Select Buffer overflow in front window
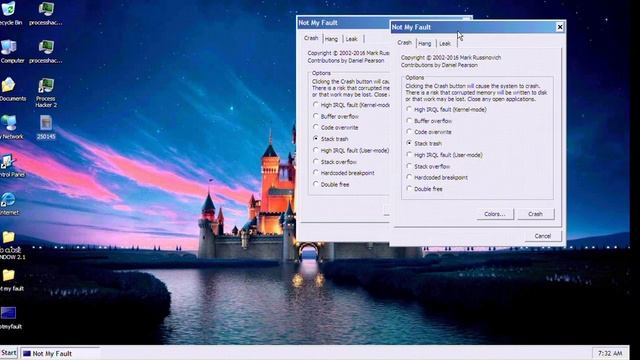640x360 pixels. click(x=429, y=121)
